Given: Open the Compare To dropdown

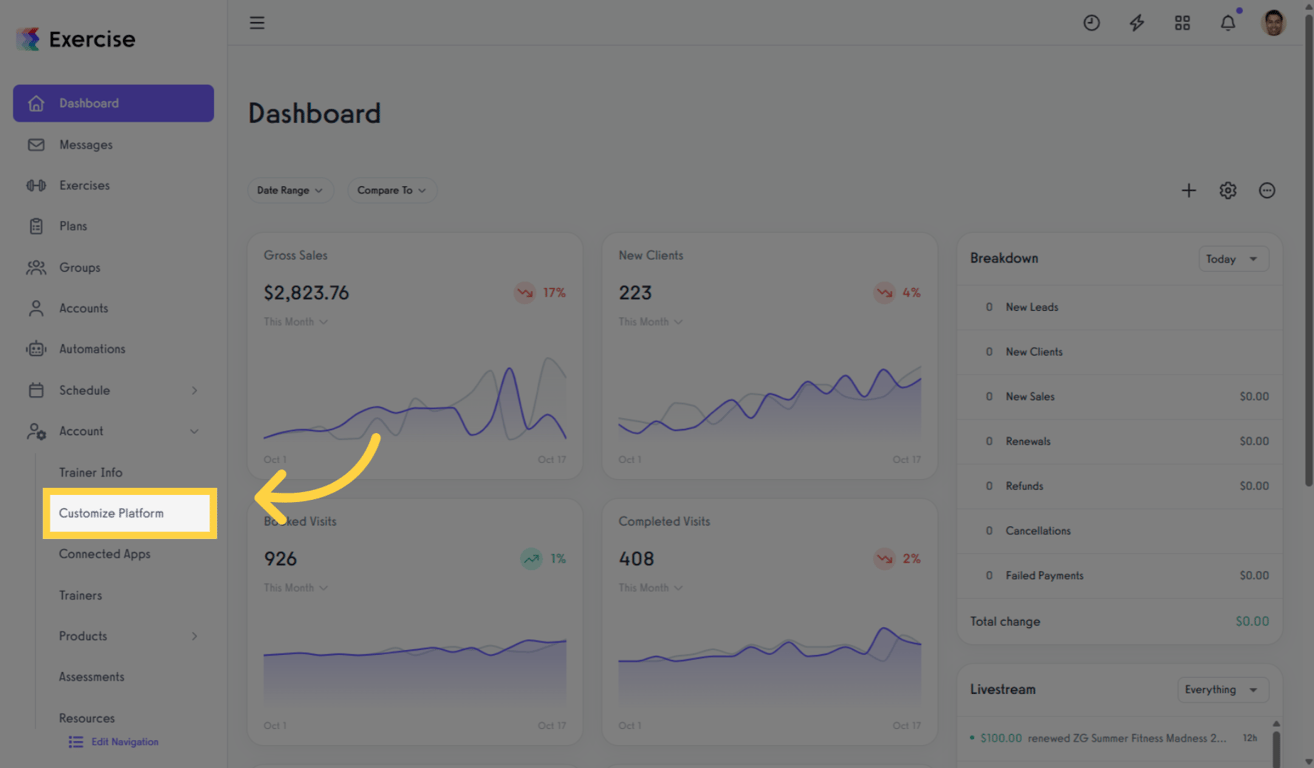Looking at the screenshot, I should tap(392, 190).
